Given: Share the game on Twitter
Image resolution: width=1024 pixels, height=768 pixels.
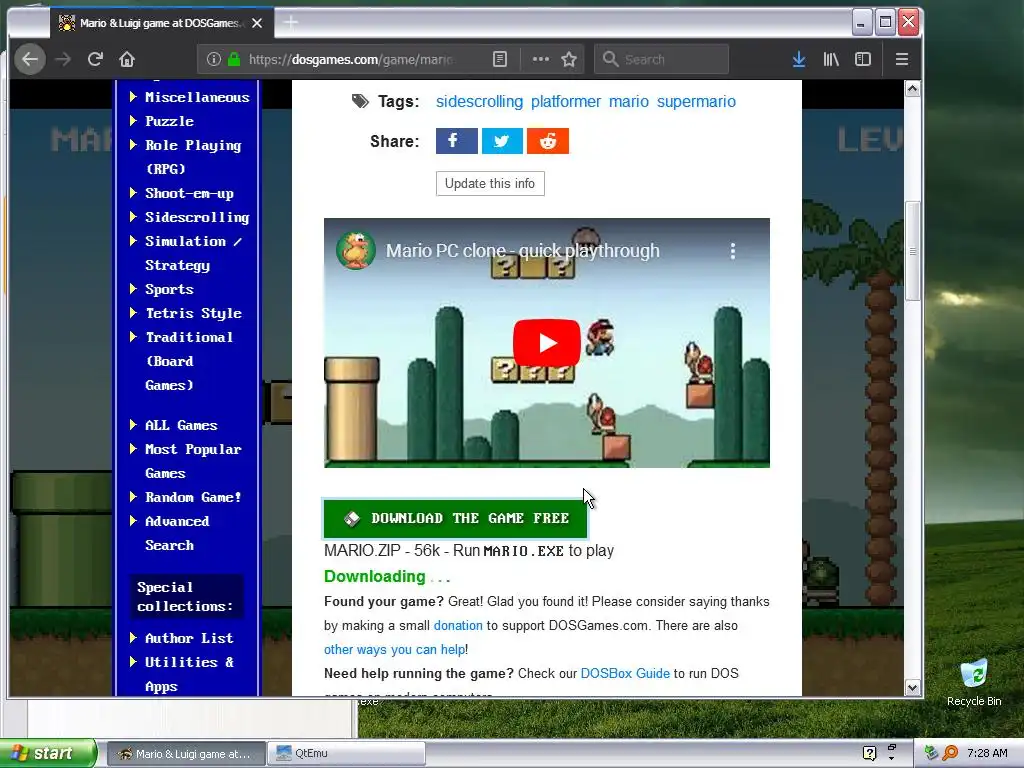Looking at the screenshot, I should pos(502,141).
